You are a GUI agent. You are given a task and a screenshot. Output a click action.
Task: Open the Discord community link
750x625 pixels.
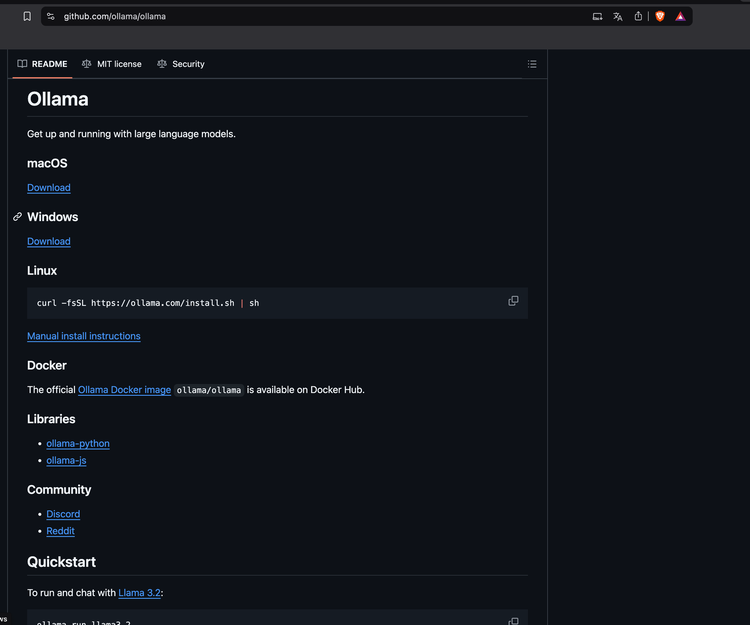click(x=63, y=514)
